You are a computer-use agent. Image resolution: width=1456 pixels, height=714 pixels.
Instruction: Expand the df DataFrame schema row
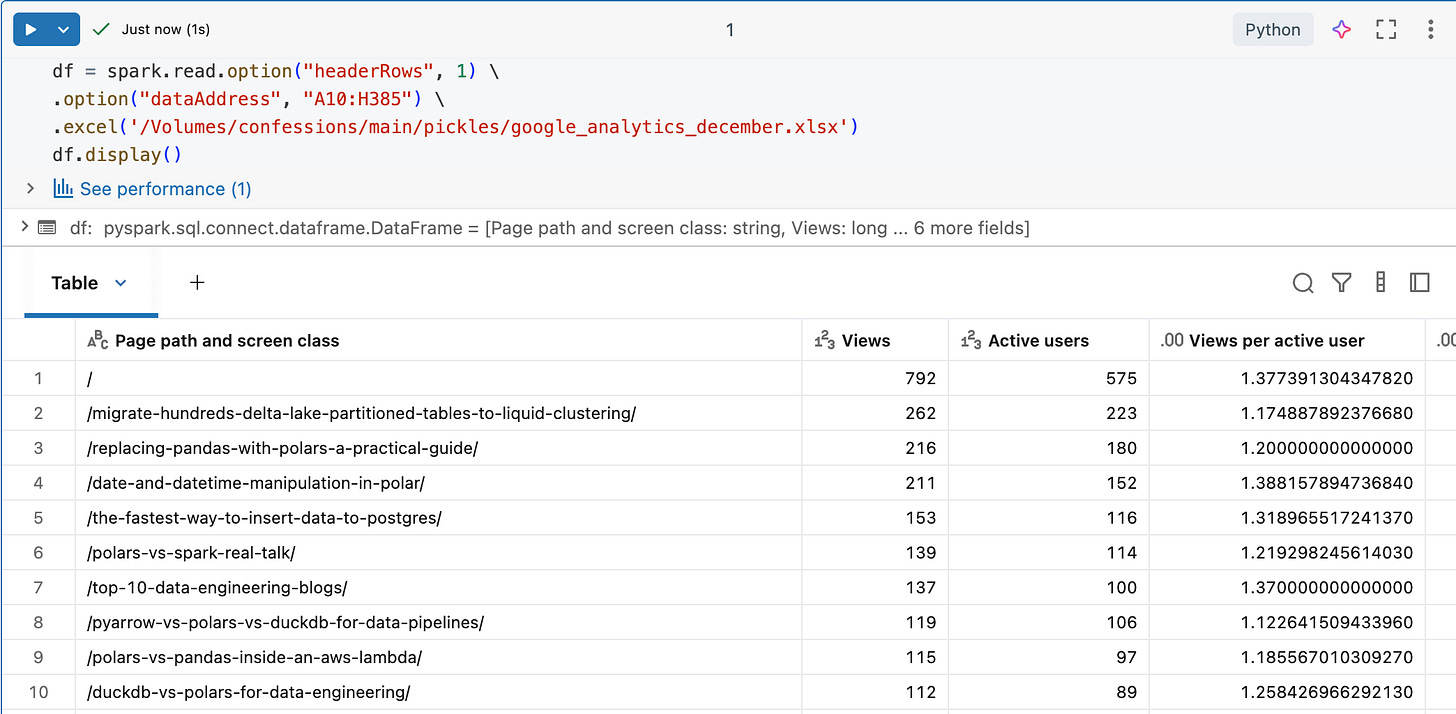click(x=24, y=227)
